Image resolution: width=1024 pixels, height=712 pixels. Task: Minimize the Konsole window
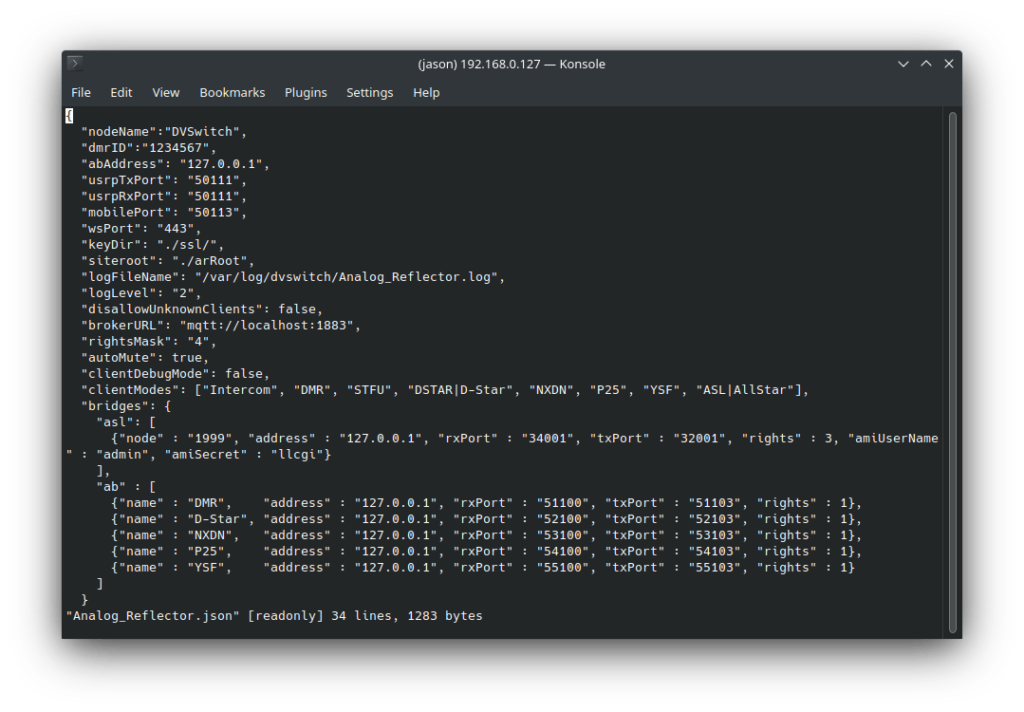tap(903, 64)
